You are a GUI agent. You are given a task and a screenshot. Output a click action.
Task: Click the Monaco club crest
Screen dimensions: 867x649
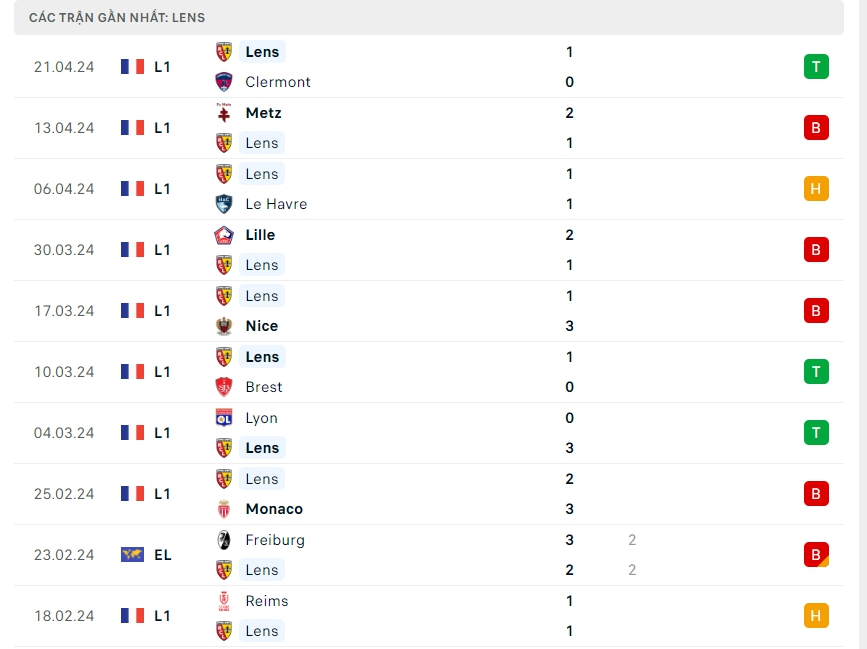[x=224, y=509]
